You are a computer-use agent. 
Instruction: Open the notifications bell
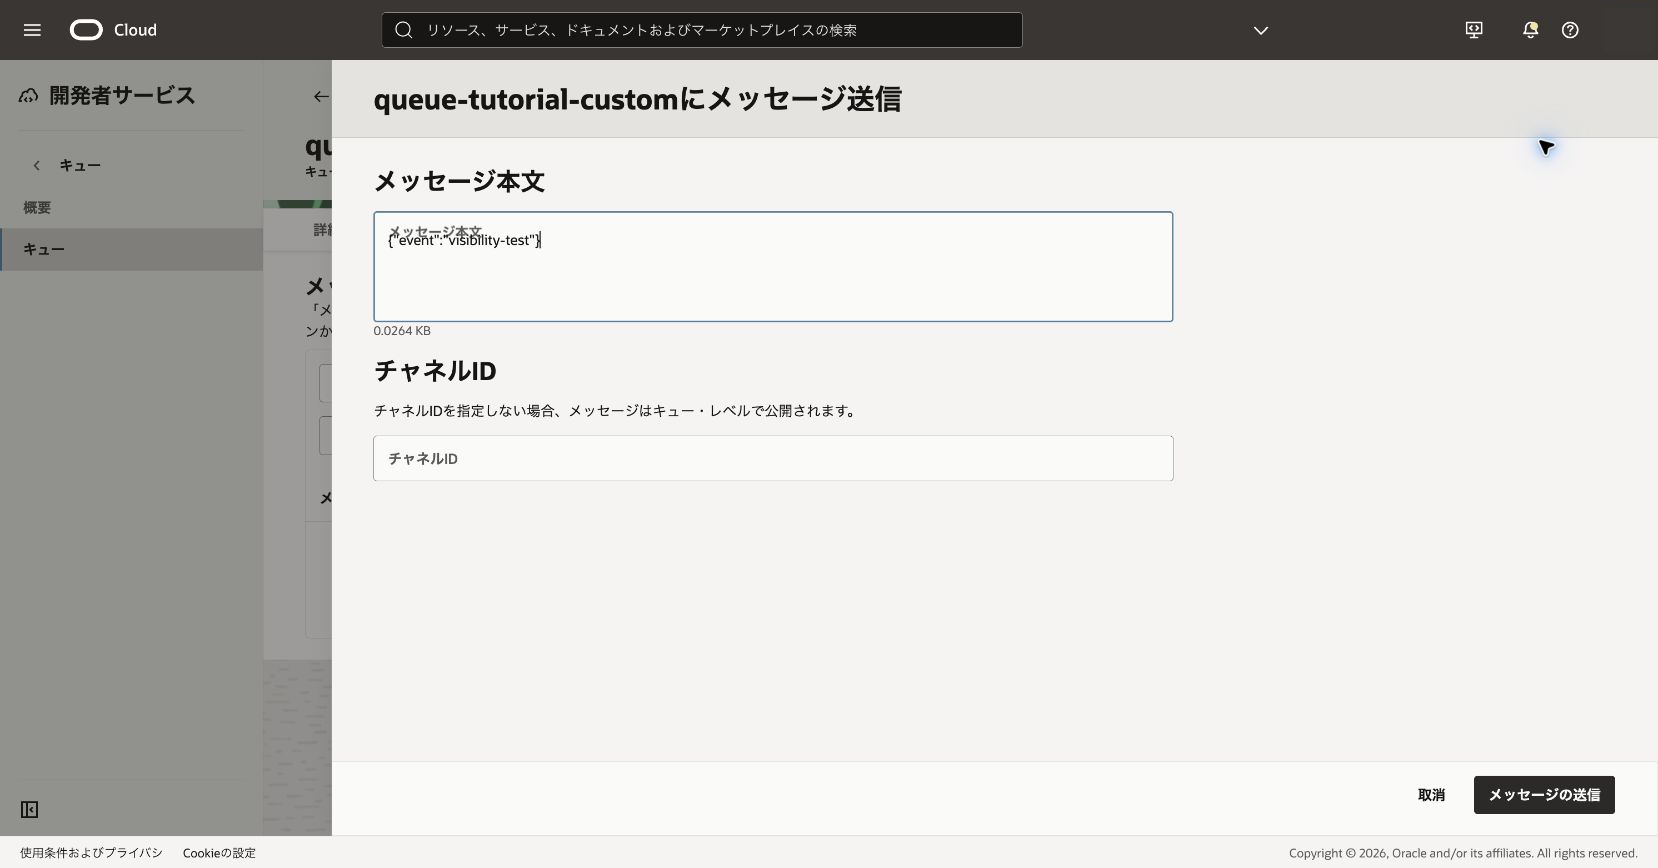(1530, 30)
